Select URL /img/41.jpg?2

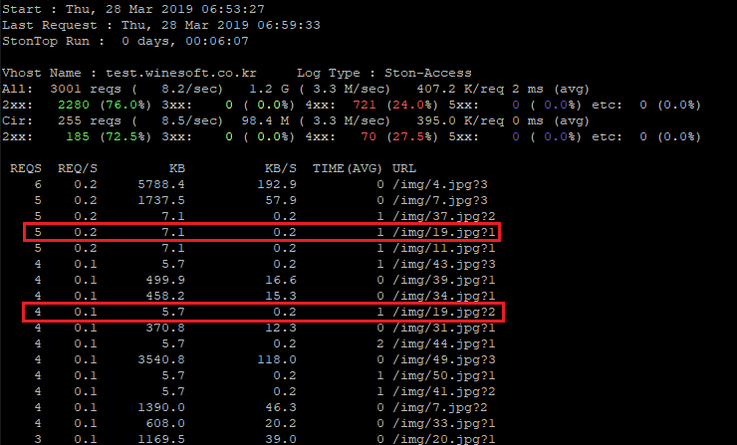[444, 391]
